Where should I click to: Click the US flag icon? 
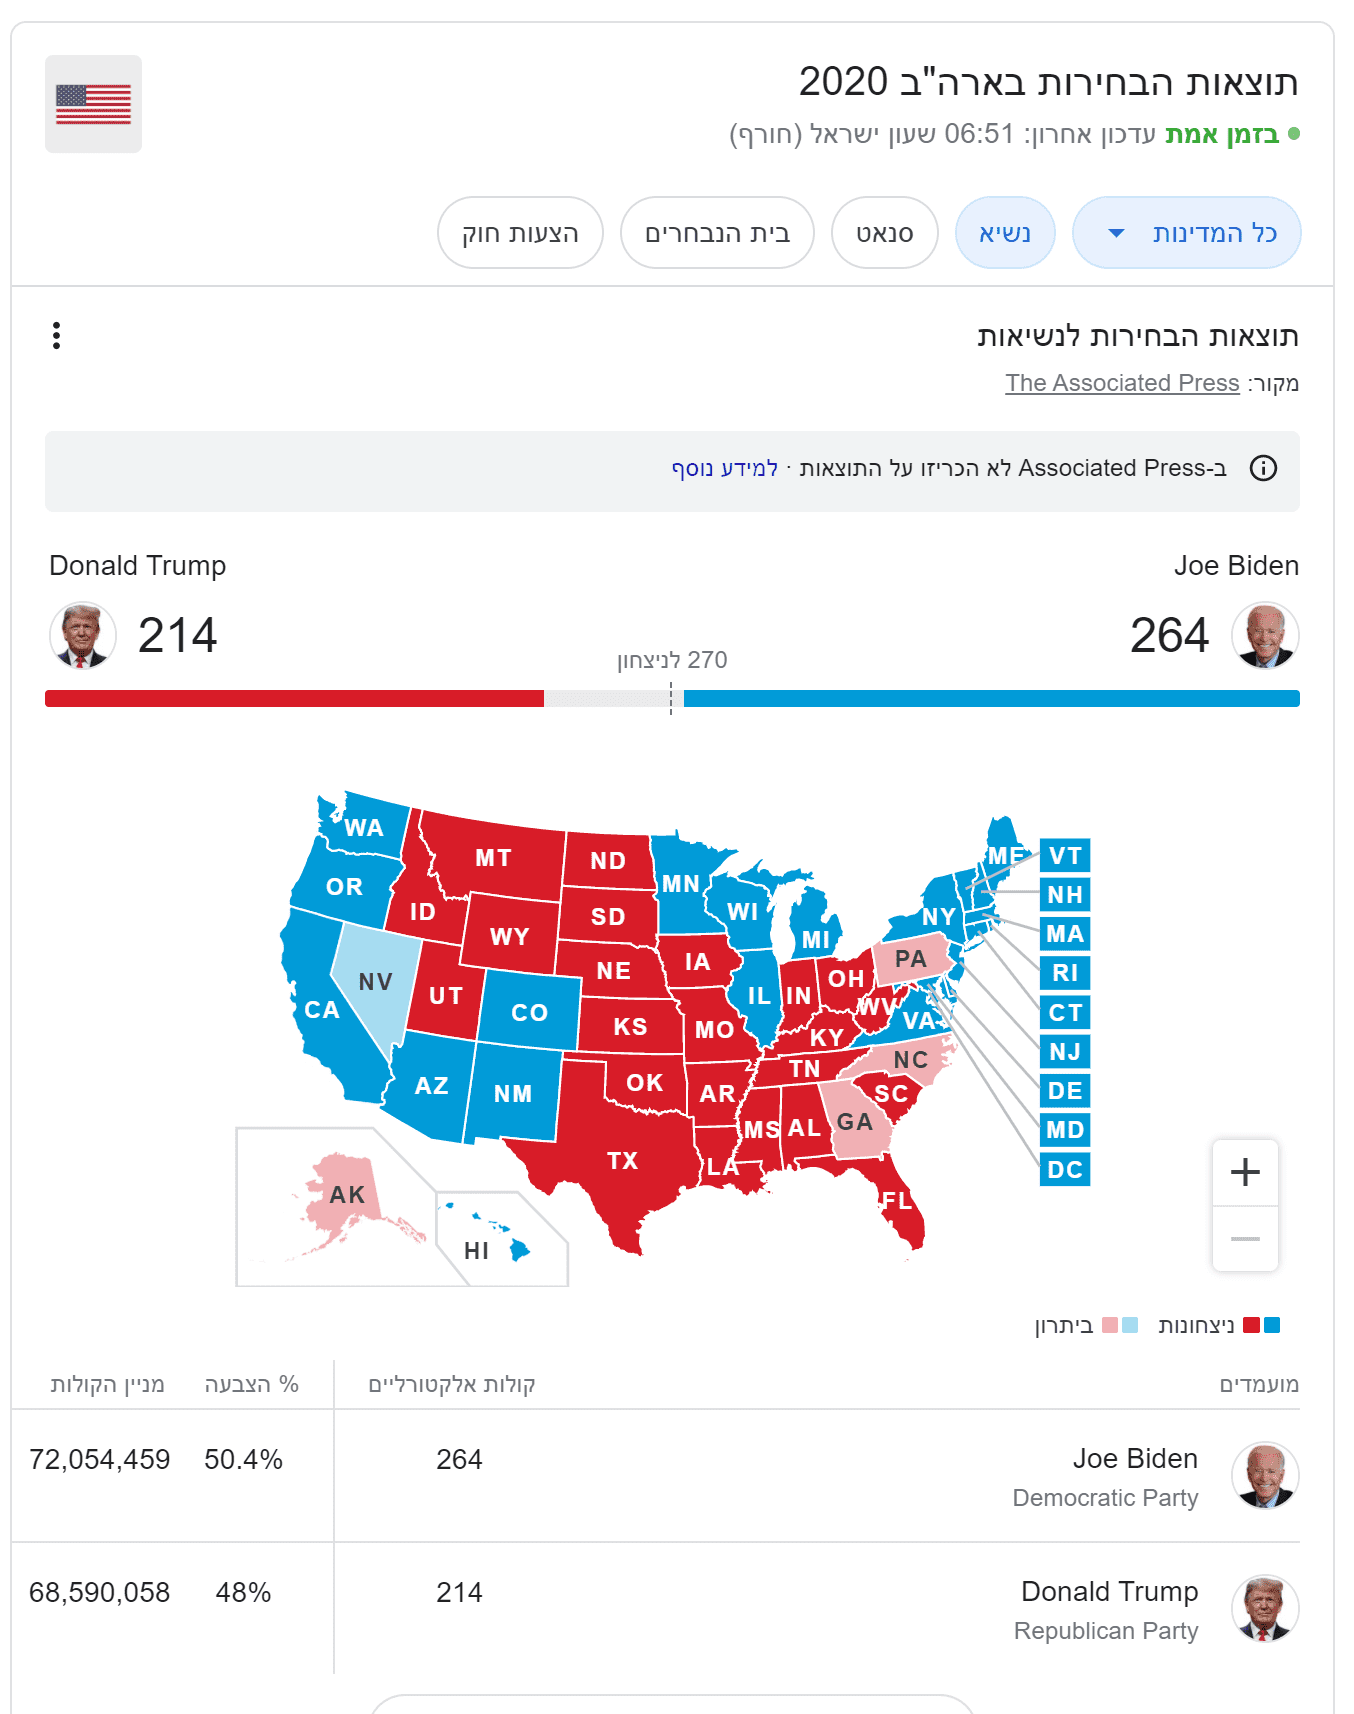click(93, 104)
